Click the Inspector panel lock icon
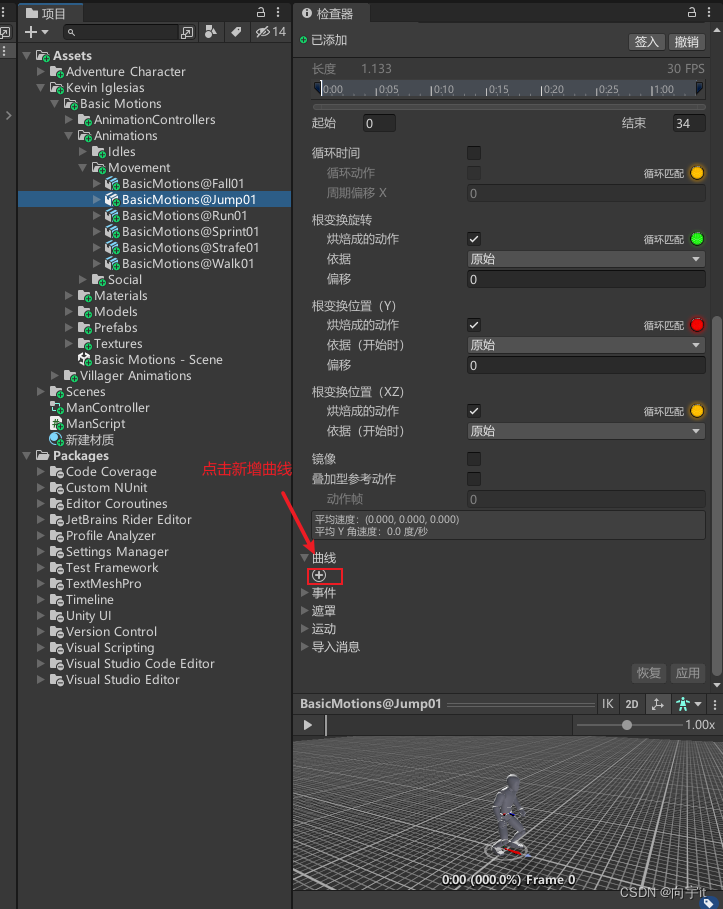 coord(692,12)
